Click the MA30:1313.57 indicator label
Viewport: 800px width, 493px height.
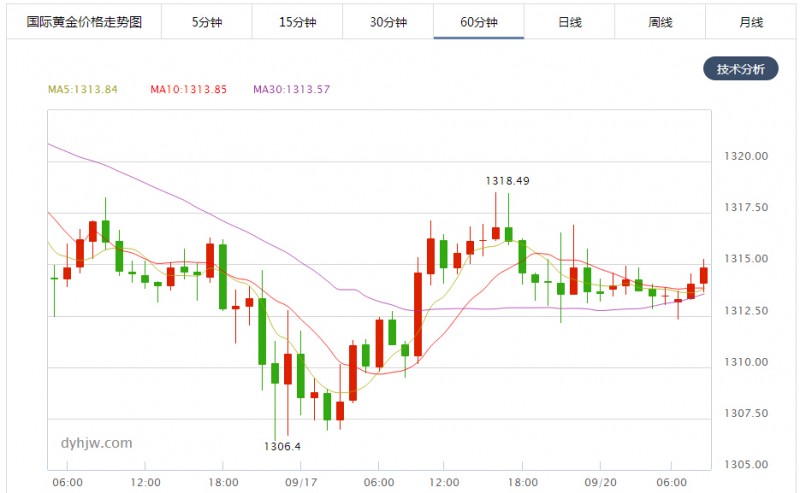(291, 89)
